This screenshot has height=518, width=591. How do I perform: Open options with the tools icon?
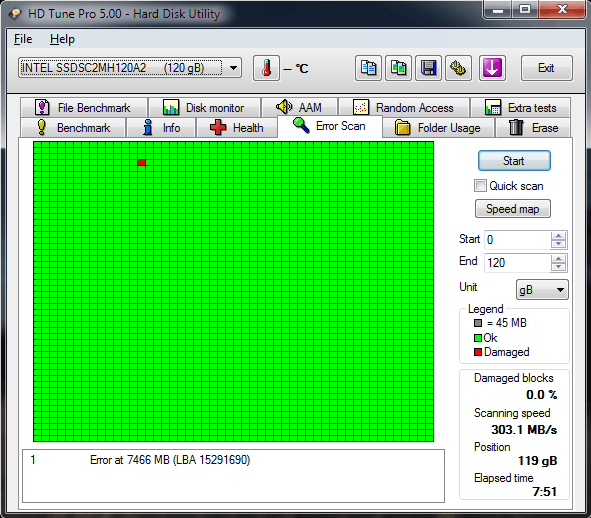[458, 68]
